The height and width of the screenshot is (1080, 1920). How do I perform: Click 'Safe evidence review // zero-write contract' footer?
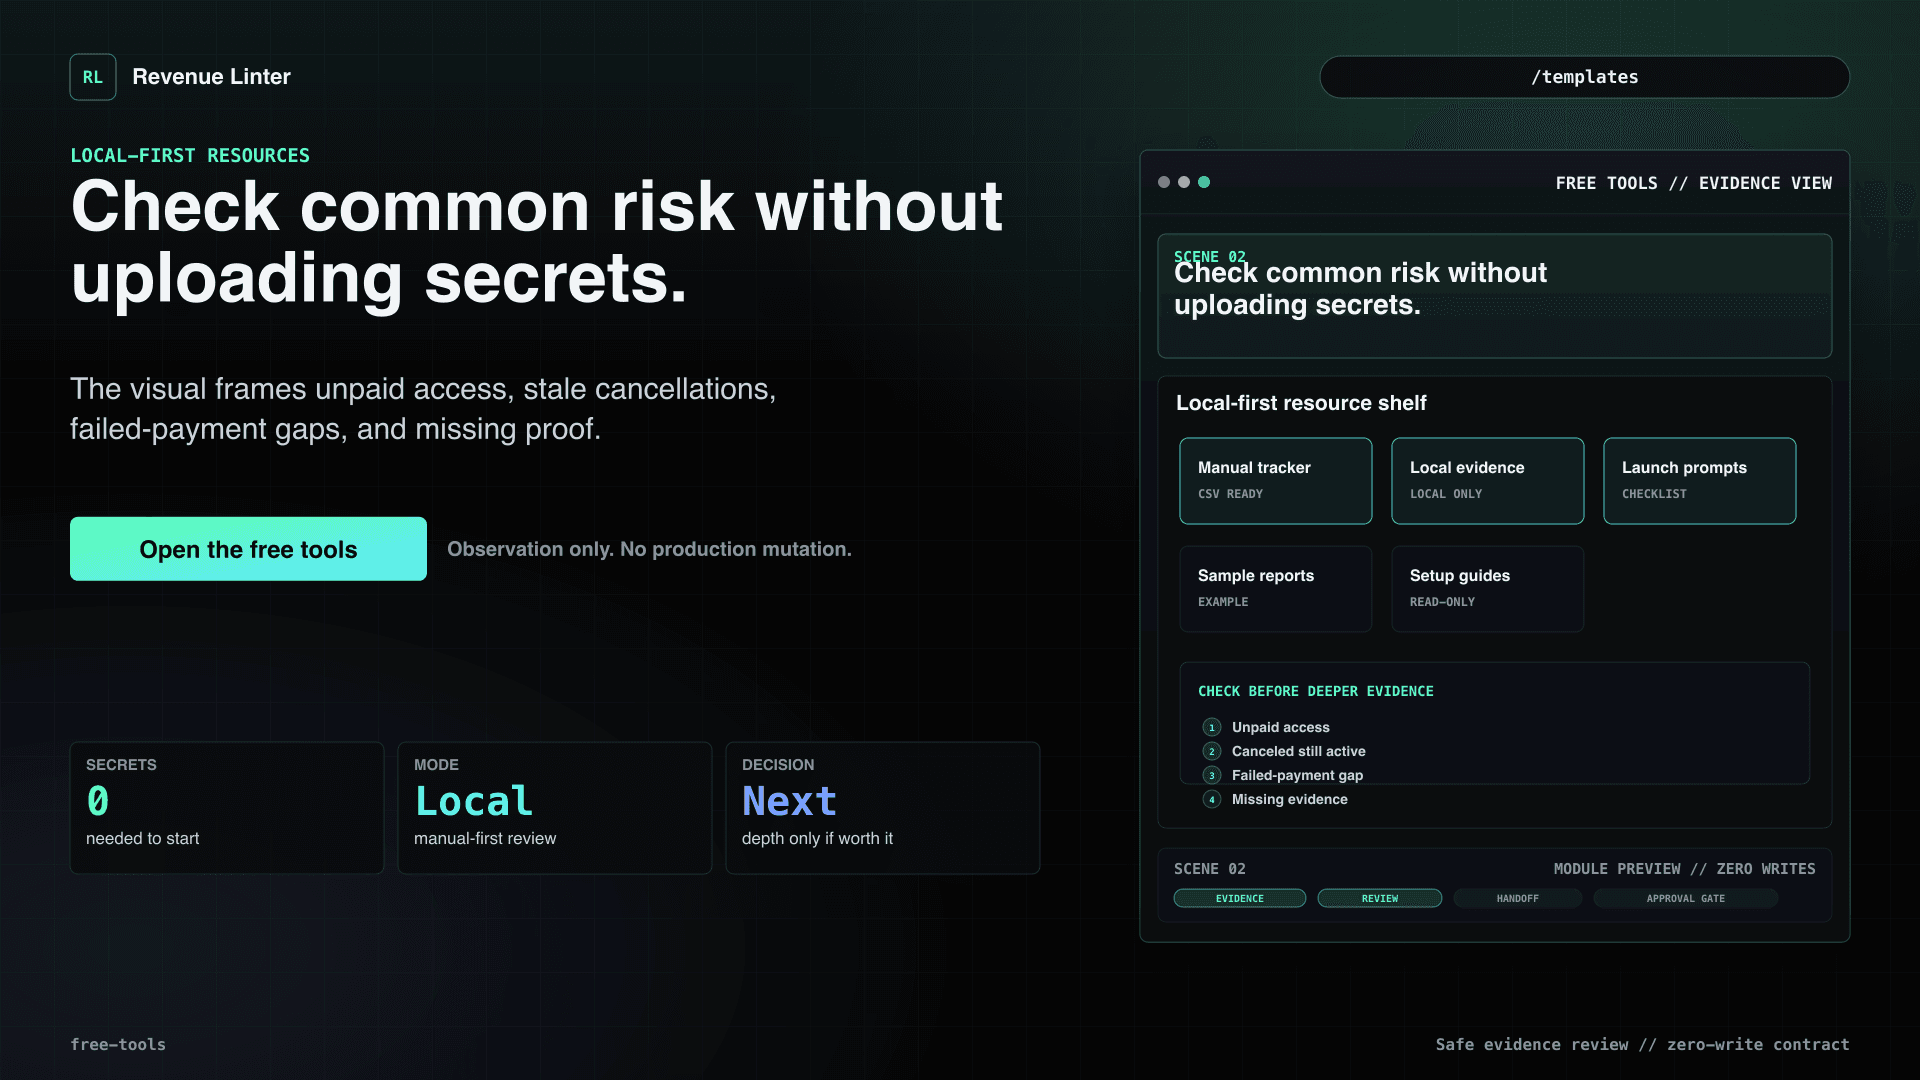(x=1643, y=1044)
